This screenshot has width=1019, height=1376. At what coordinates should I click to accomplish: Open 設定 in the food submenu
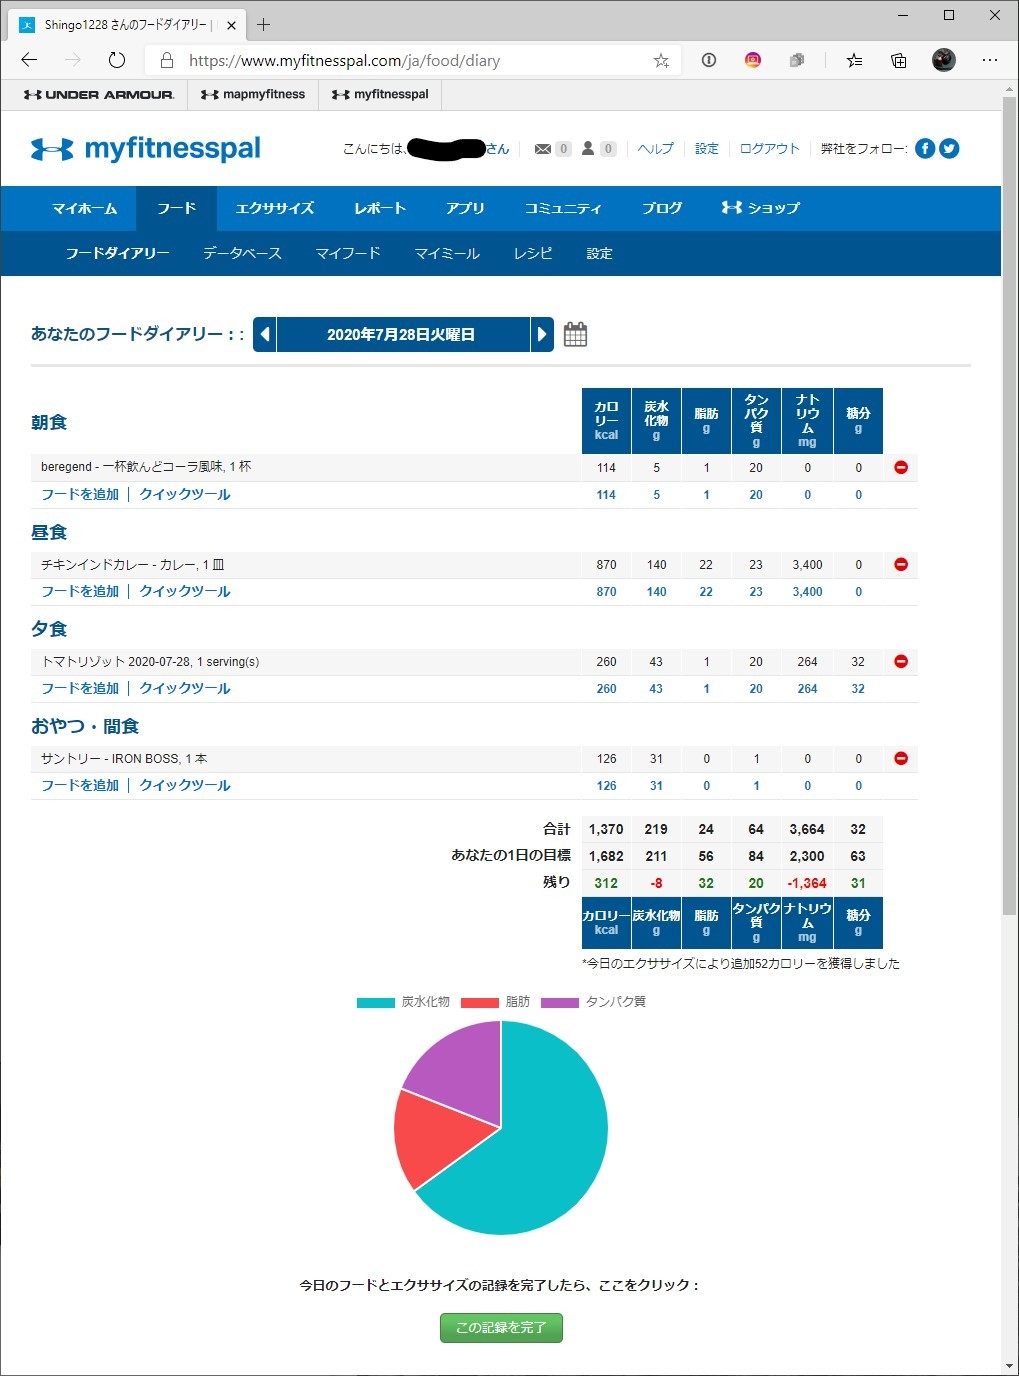[x=599, y=253]
